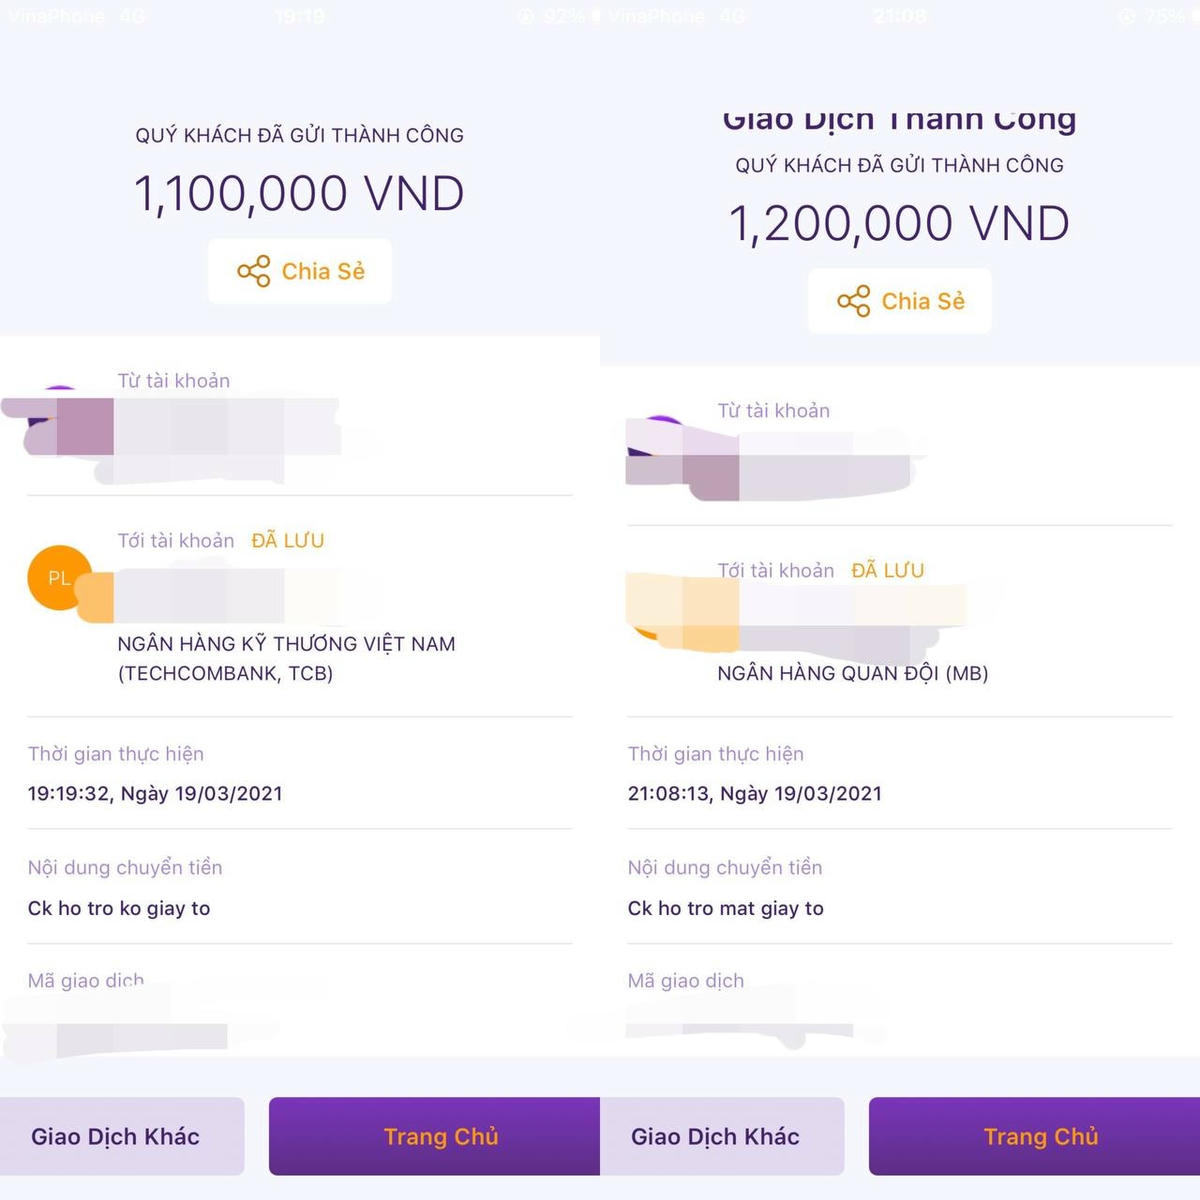Tap Từ tài khoản label on 1,200,000 VND receipt
This screenshot has width=1200, height=1200.
(774, 411)
